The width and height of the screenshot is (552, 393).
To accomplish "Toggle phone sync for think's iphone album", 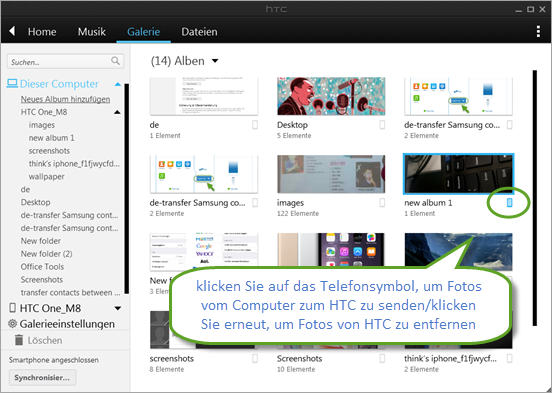I will pos(509,358).
